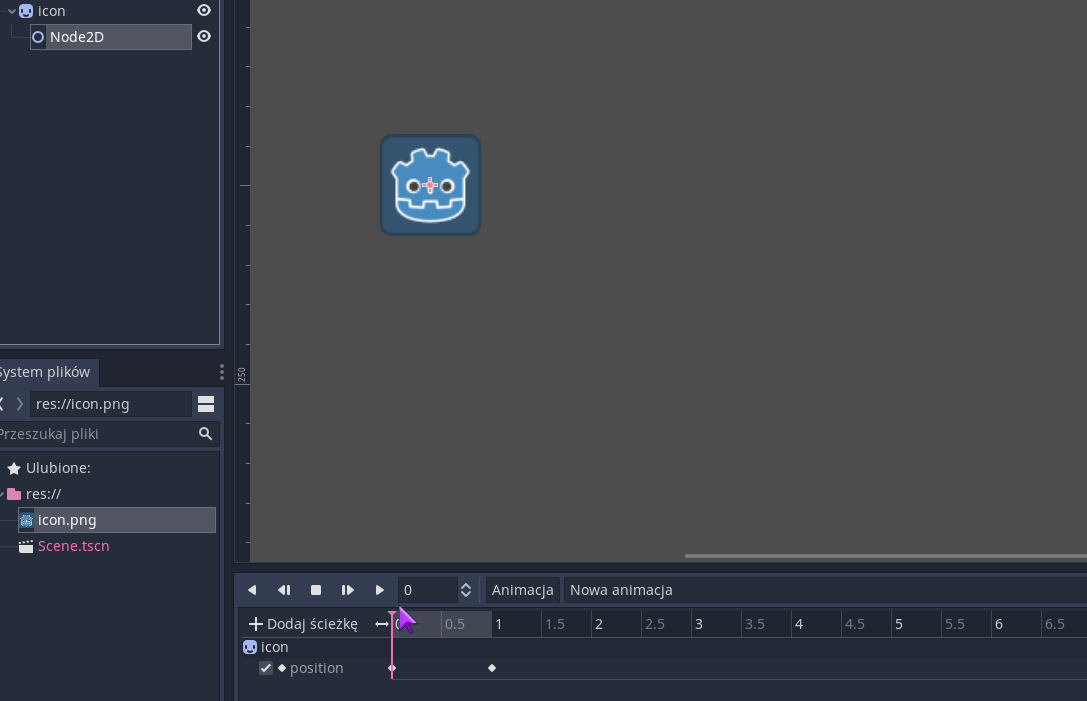Click the timeline name-column resize handle
This screenshot has height=701, width=1087.
click(382, 624)
